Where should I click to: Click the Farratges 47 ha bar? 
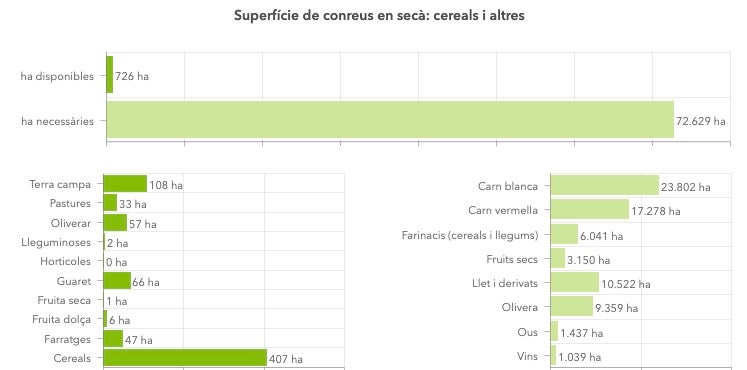(113, 339)
